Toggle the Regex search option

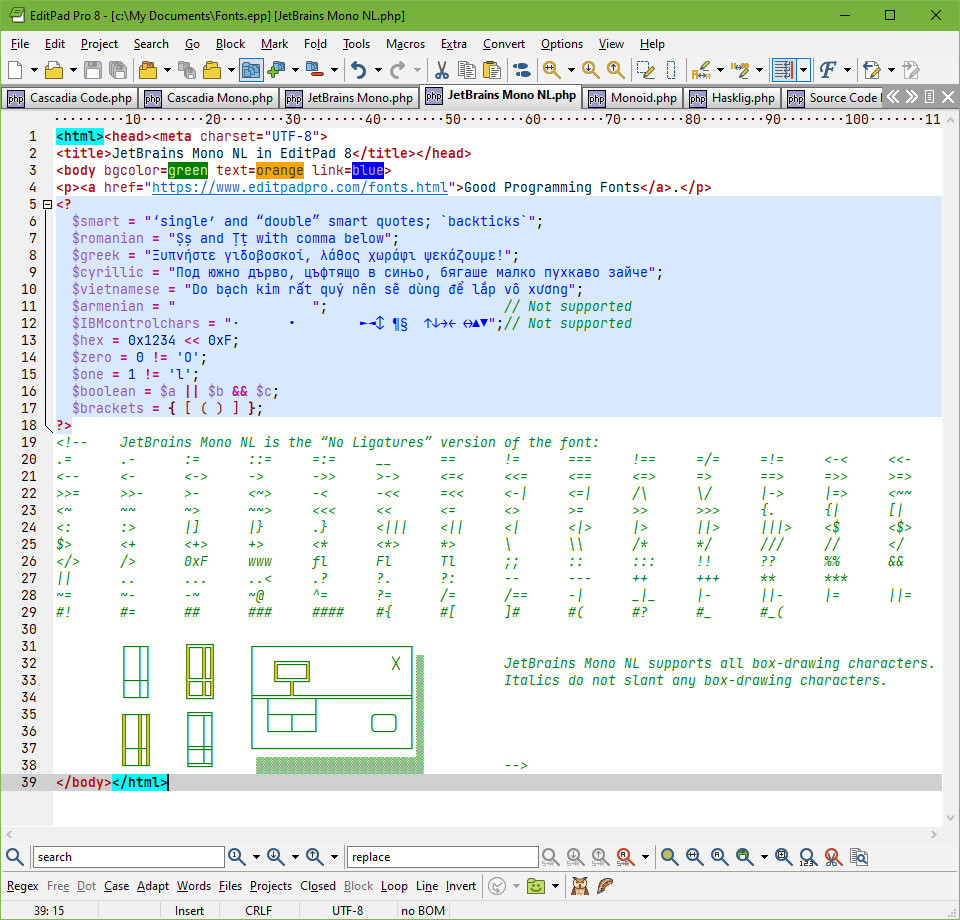(23, 886)
